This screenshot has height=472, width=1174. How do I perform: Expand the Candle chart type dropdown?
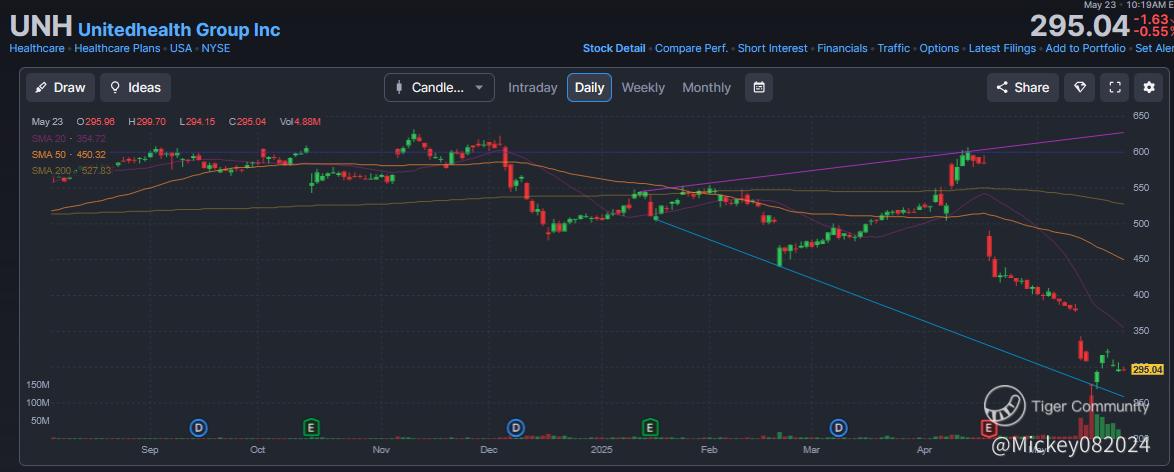[440, 88]
